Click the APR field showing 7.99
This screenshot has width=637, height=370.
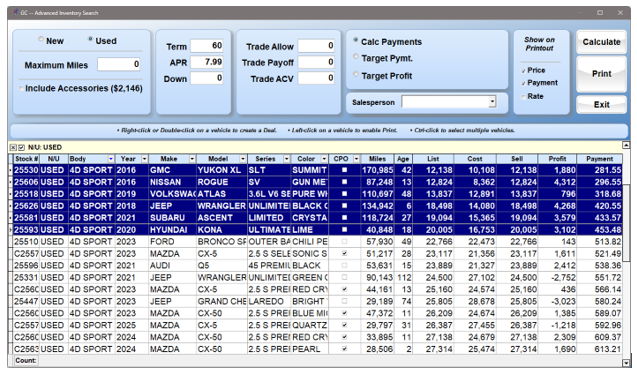coord(207,62)
